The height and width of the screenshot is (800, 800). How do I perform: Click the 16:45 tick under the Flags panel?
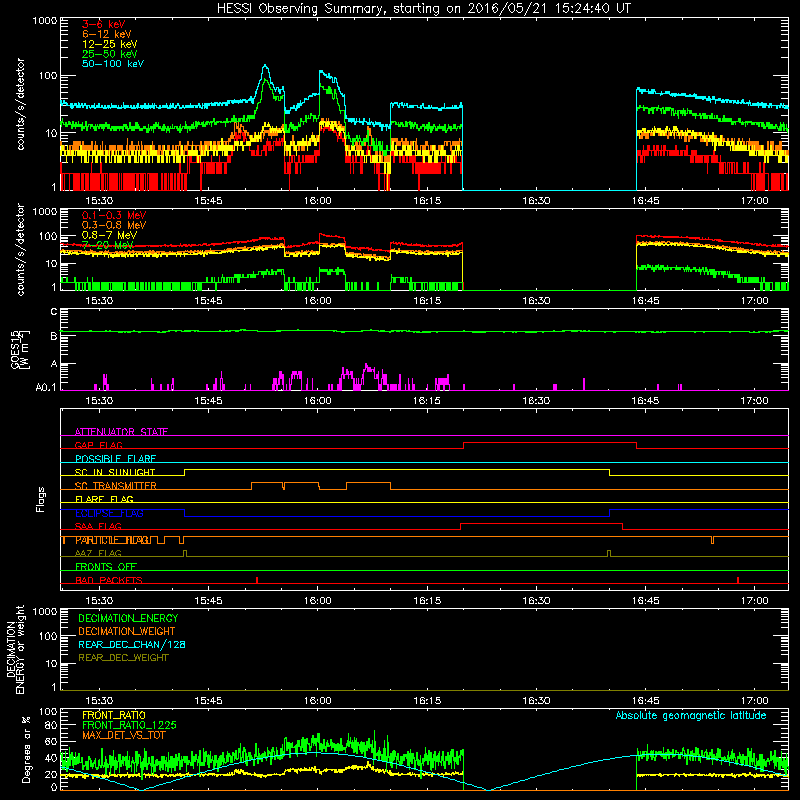[645, 601]
